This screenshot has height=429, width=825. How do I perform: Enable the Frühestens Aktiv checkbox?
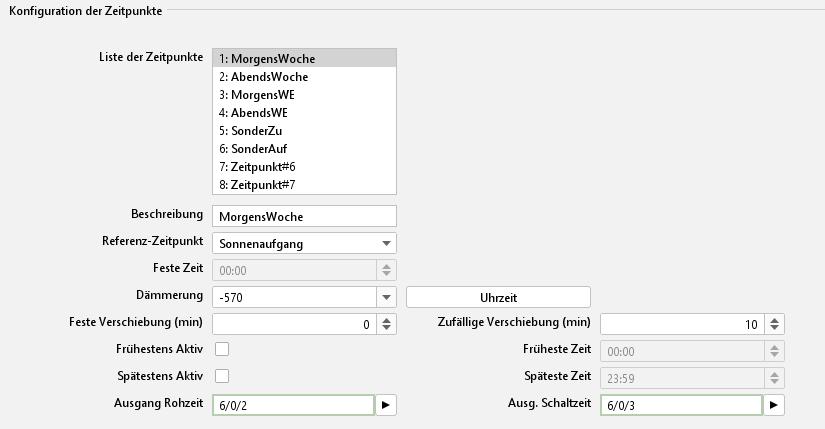222,349
